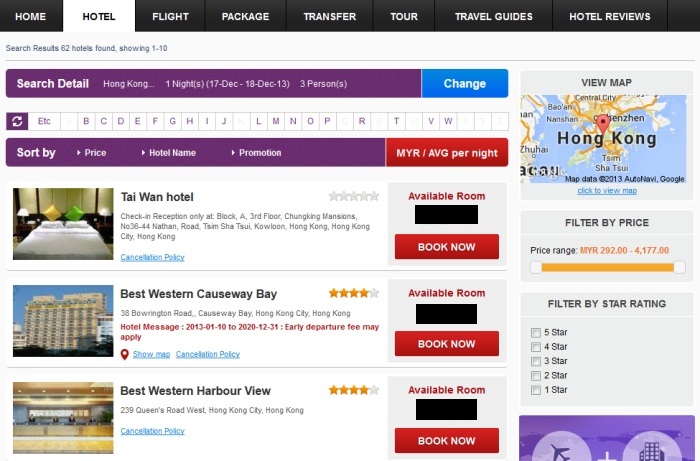The image size is (700, 461).
Task: Open the HOME tab
Action: (30, 17)
